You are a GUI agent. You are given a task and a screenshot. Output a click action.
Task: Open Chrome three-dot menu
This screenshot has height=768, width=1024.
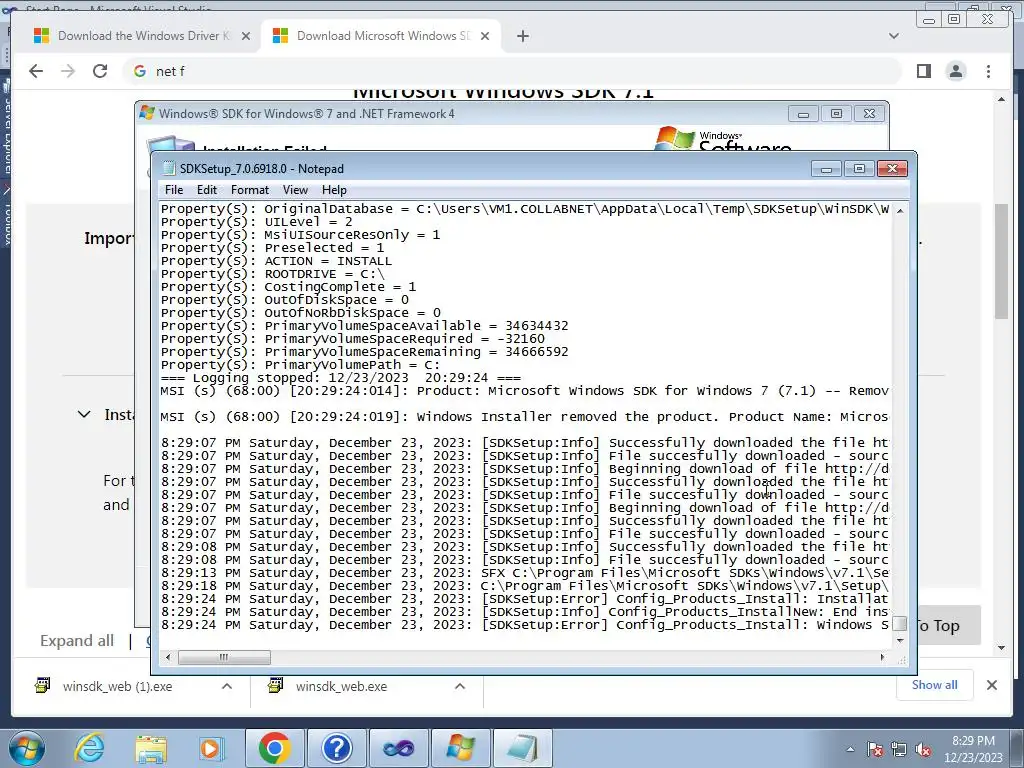988,71
